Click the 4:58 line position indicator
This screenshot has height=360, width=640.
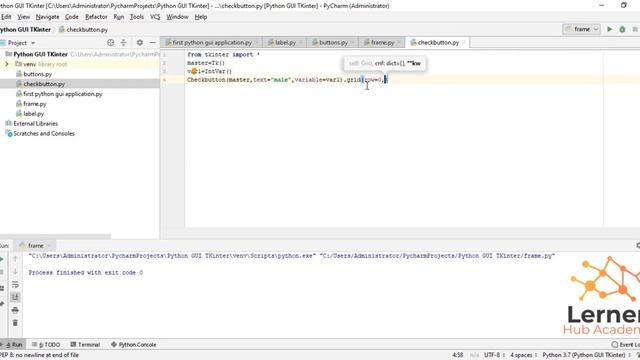pyautogui.click(x=458, y=355)
